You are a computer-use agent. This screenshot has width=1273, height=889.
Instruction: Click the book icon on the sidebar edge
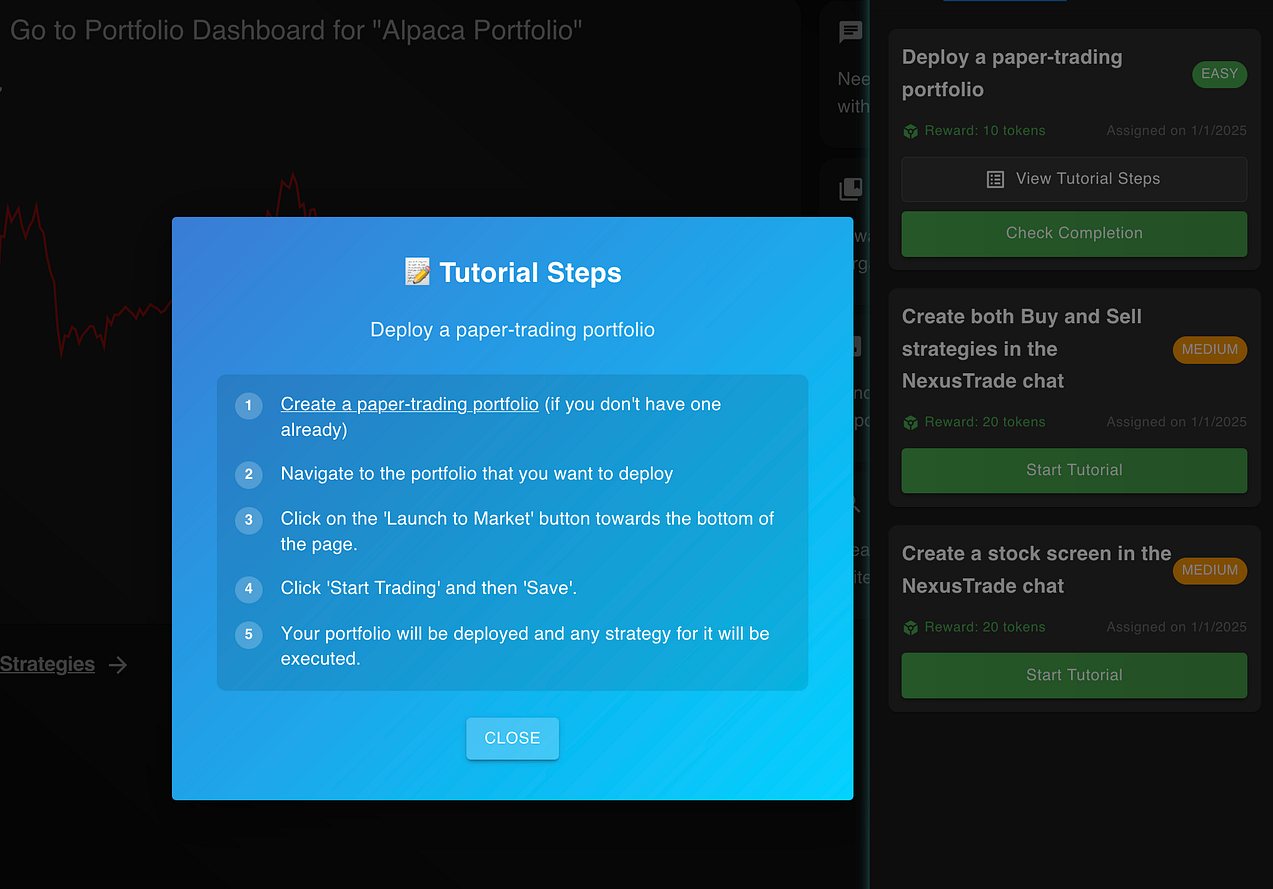tap(849, 188)
